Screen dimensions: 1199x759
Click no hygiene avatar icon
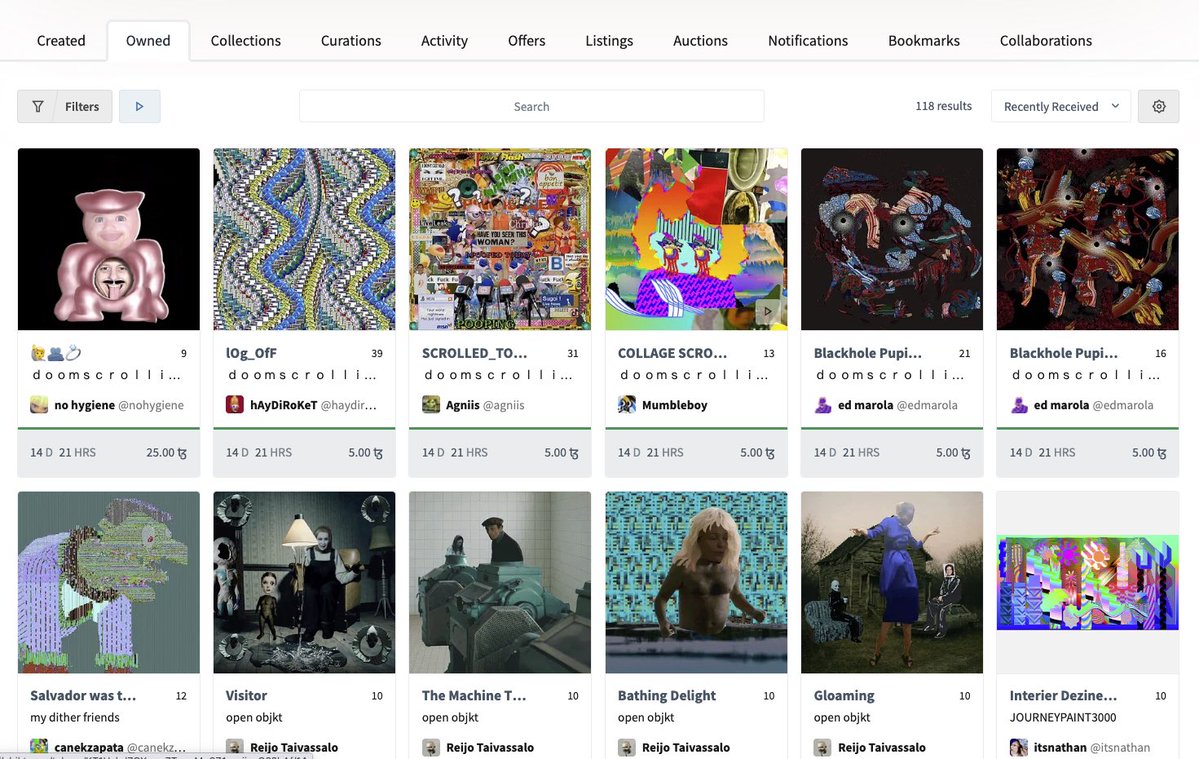(39, 404)
